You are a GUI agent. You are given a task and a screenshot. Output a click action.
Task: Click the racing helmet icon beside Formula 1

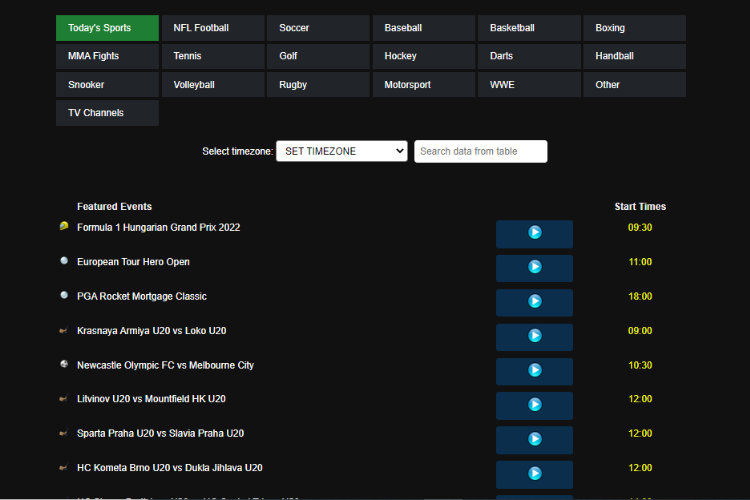click(x=64, y=226)
